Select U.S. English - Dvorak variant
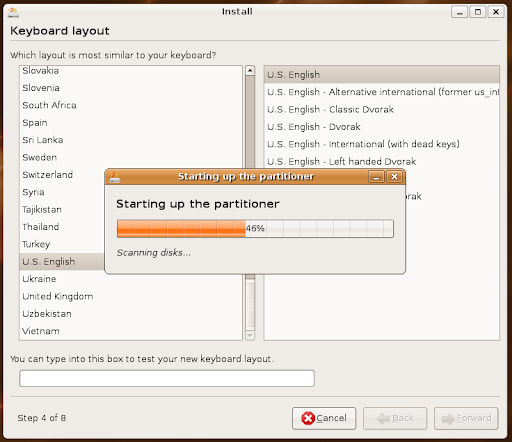The width and height of the screenshot is (512, 442). click(382, 127)
